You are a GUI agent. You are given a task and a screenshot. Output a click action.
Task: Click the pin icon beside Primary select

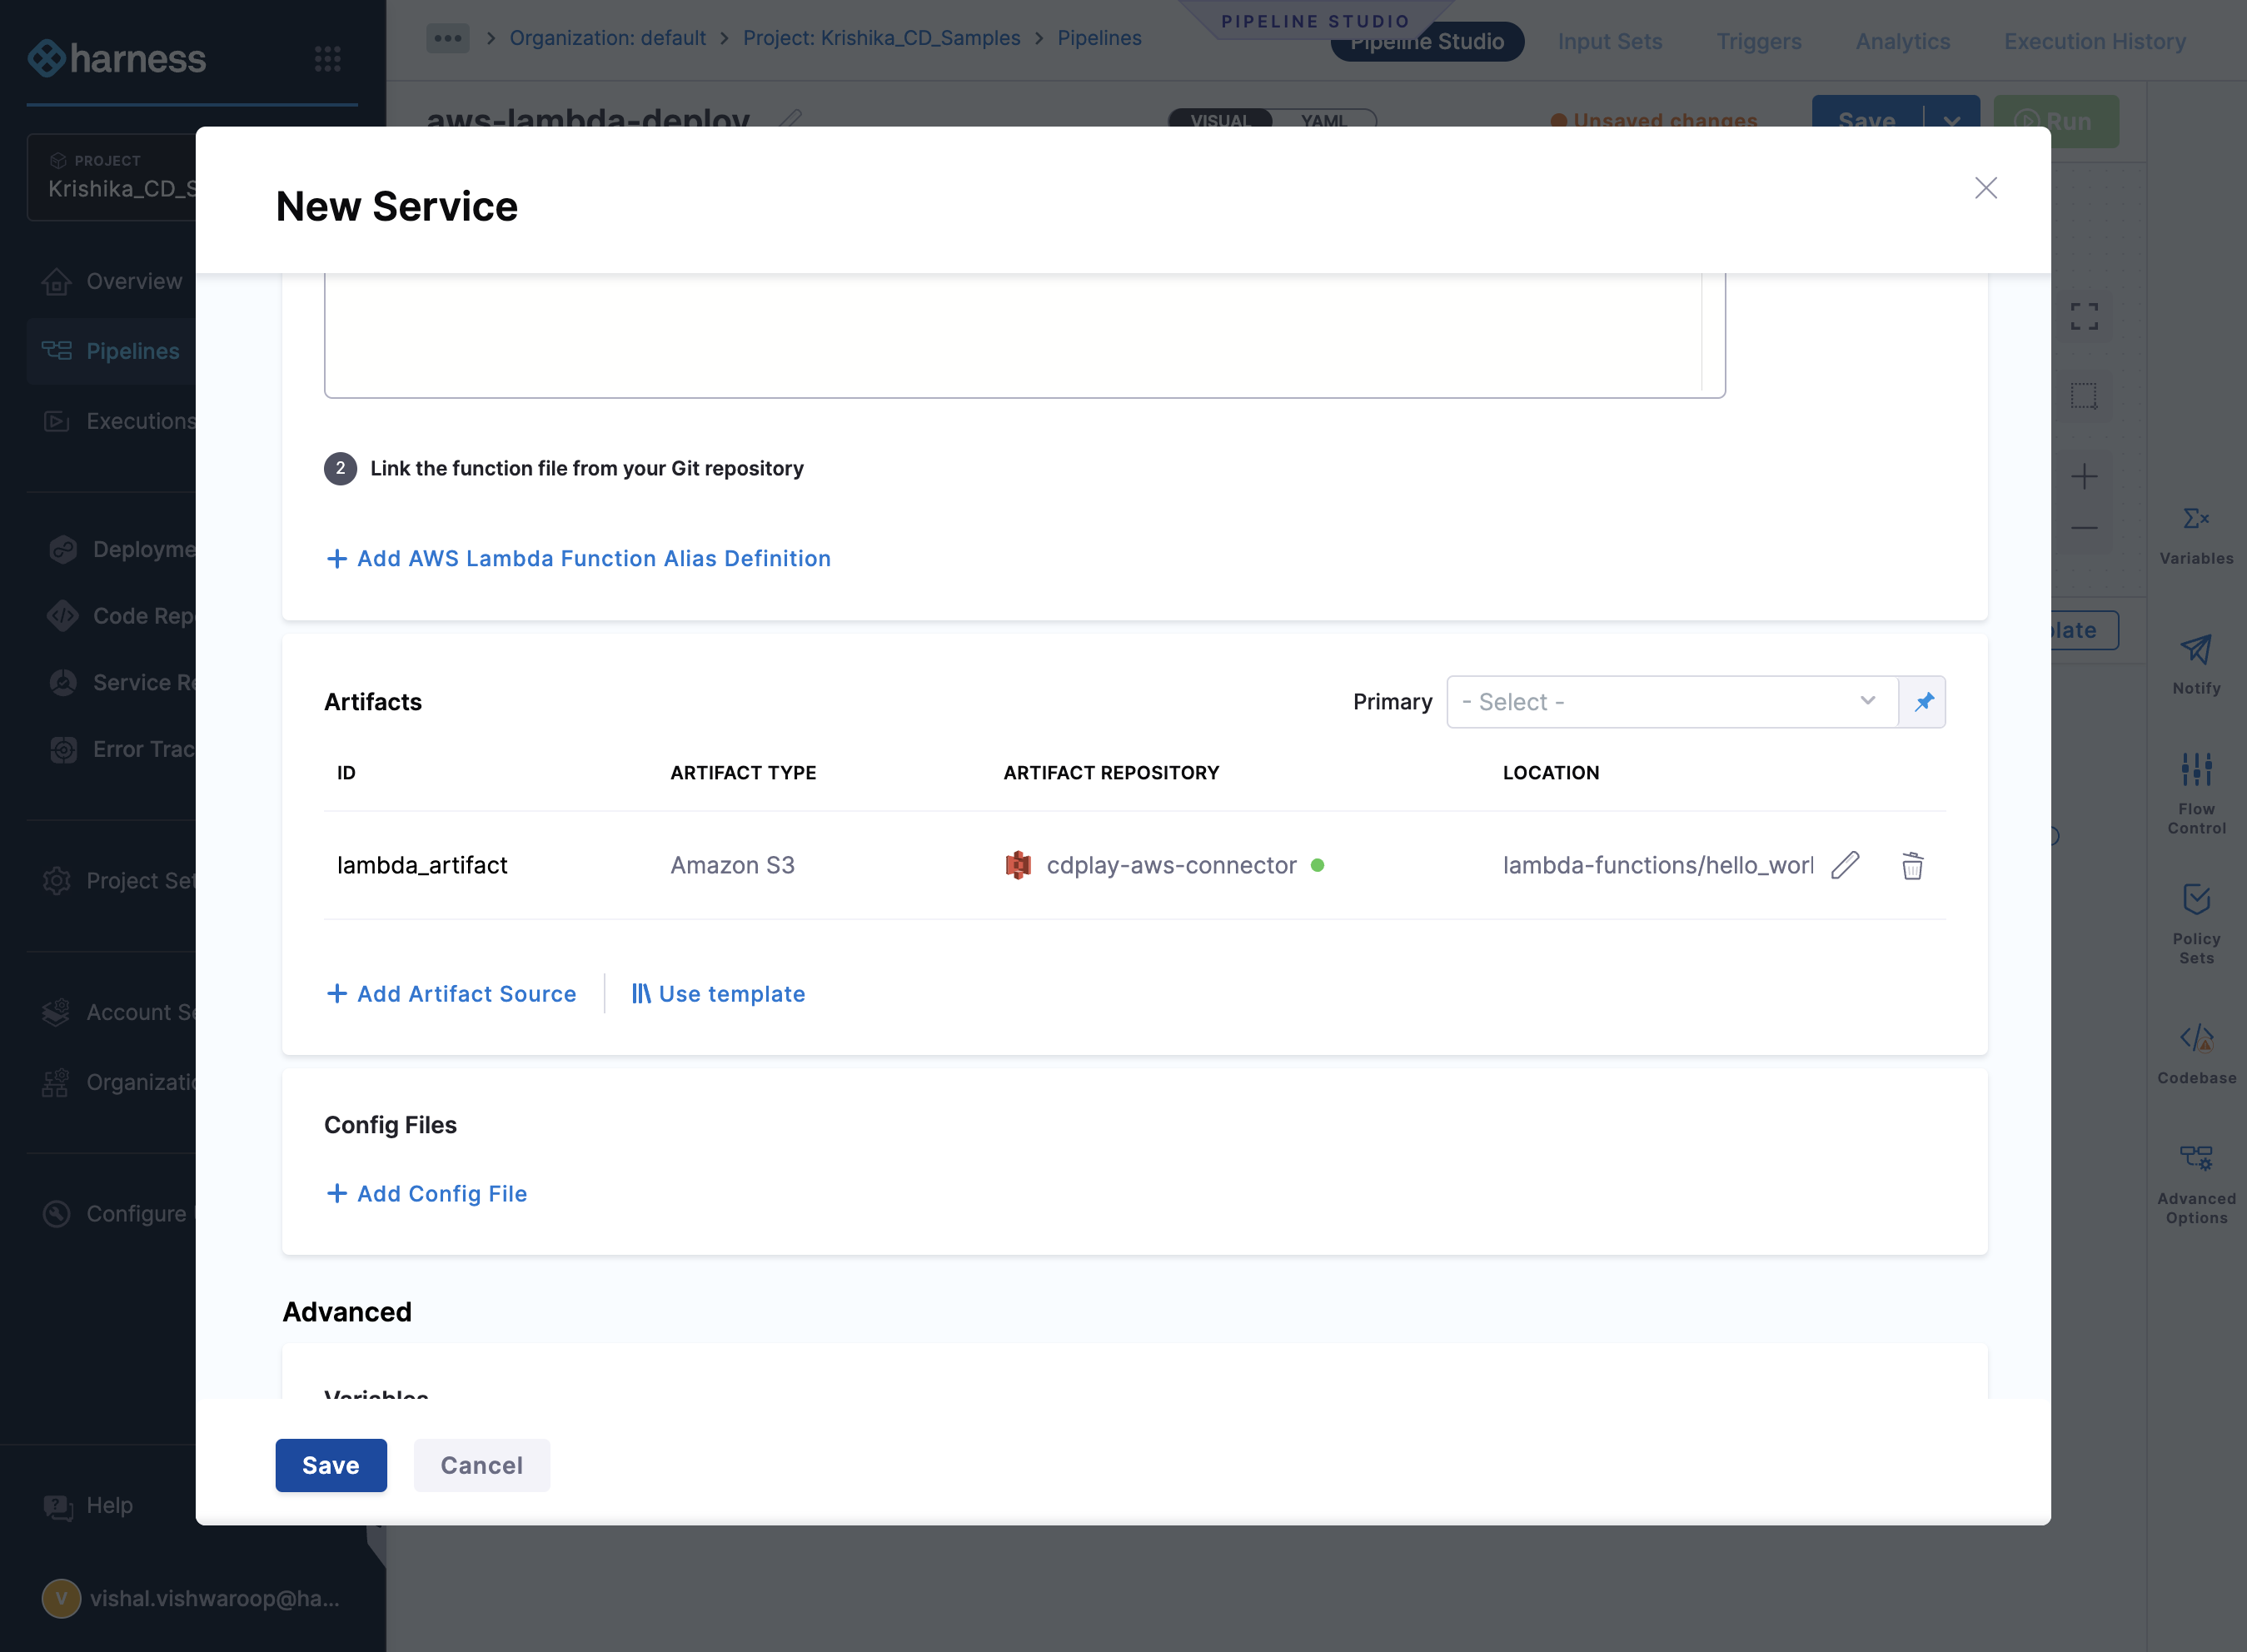[1923, 702]
